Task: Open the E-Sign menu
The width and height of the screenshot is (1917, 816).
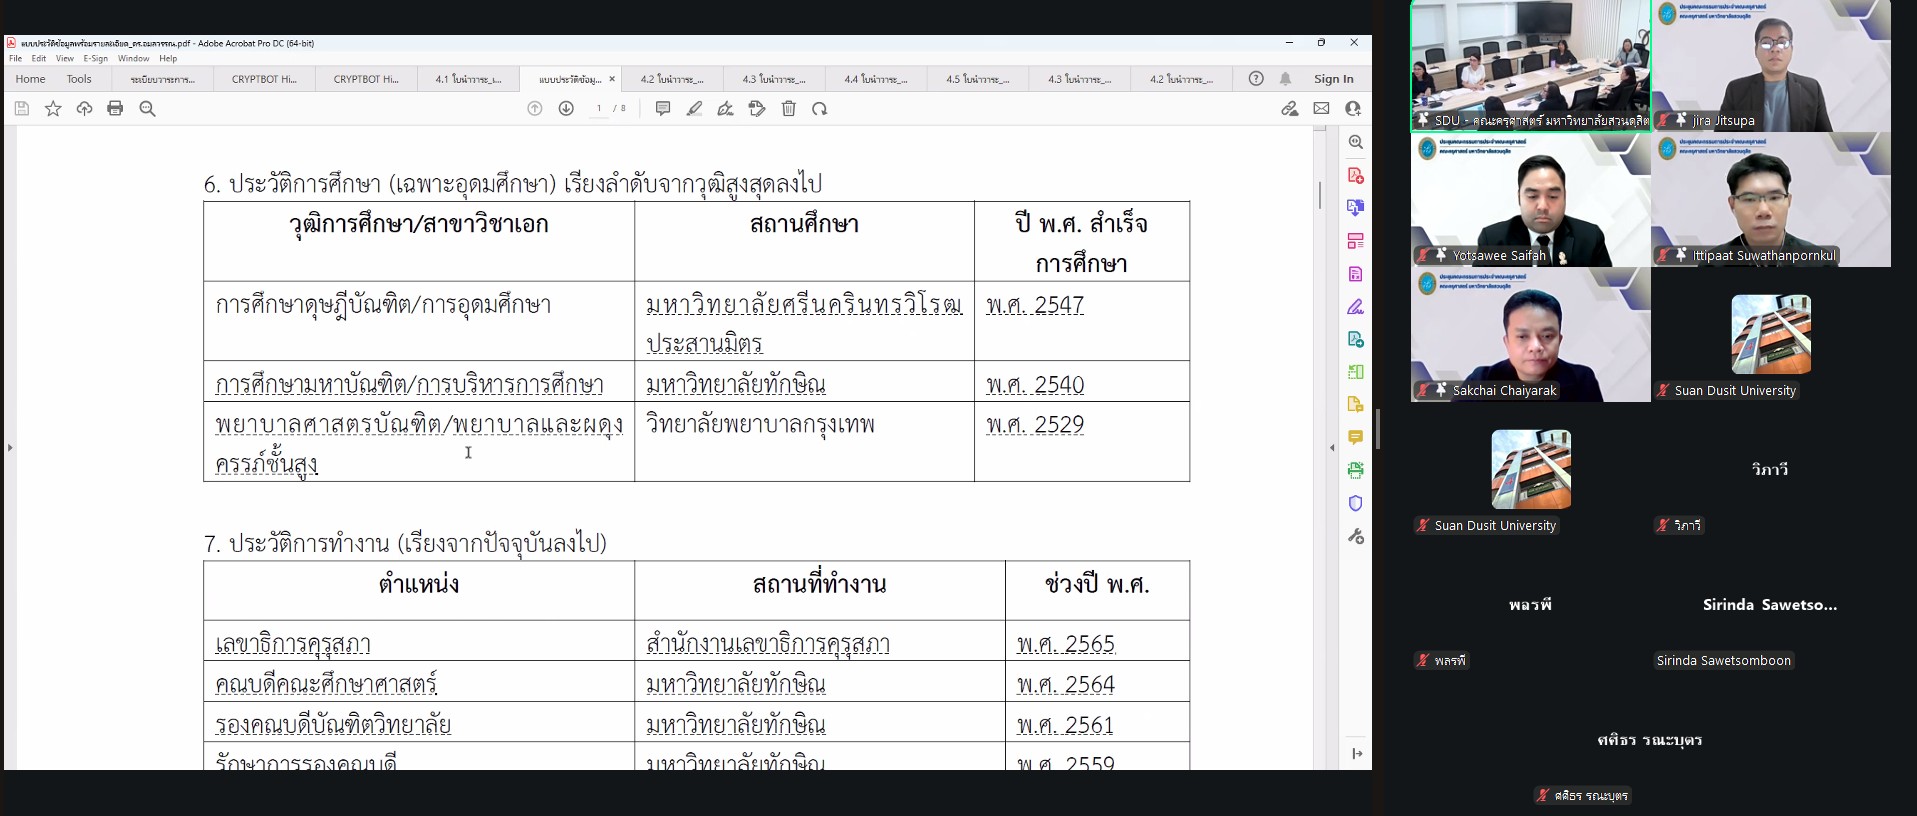Action: (95, 59)
